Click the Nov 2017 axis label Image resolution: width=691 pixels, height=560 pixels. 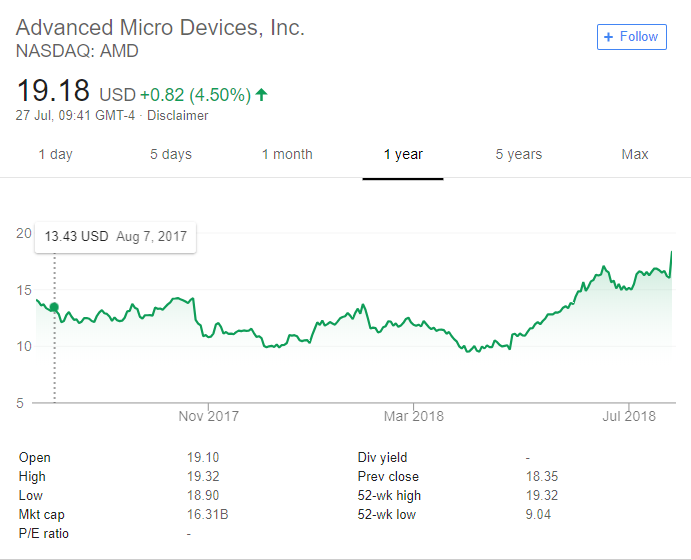208,415
